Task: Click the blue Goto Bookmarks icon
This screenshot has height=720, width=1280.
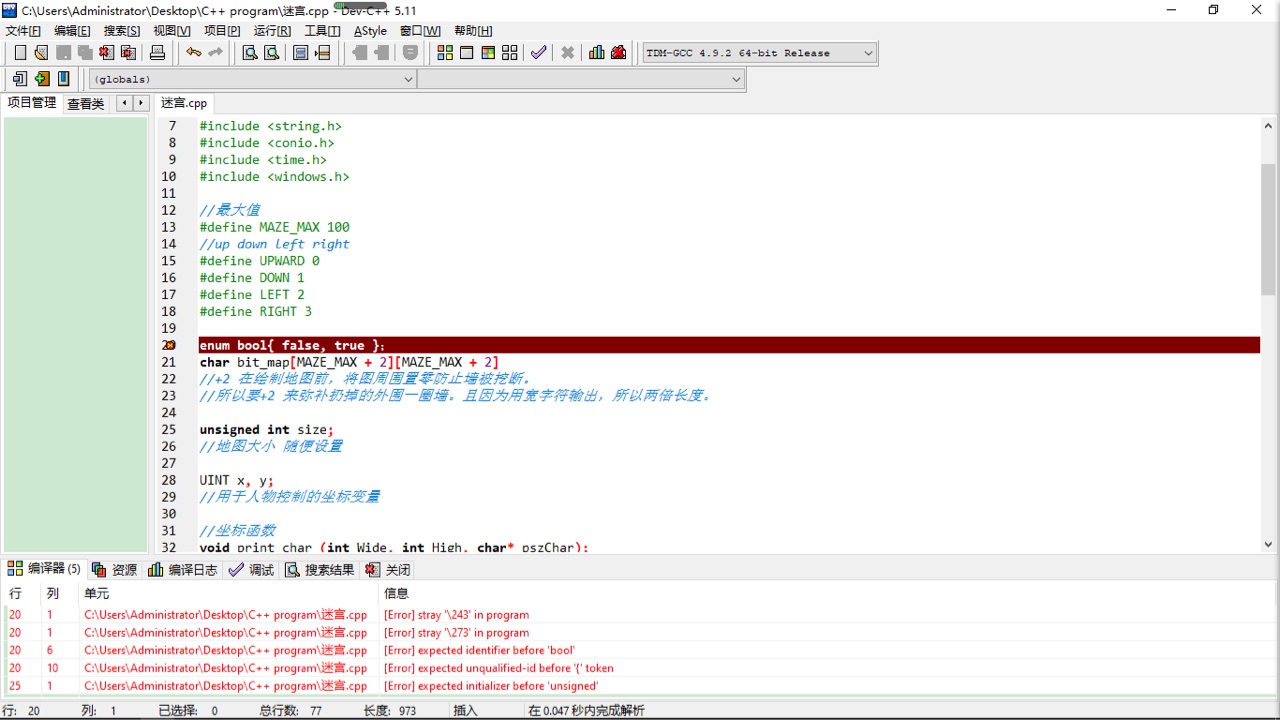Action: click(63, 79)
